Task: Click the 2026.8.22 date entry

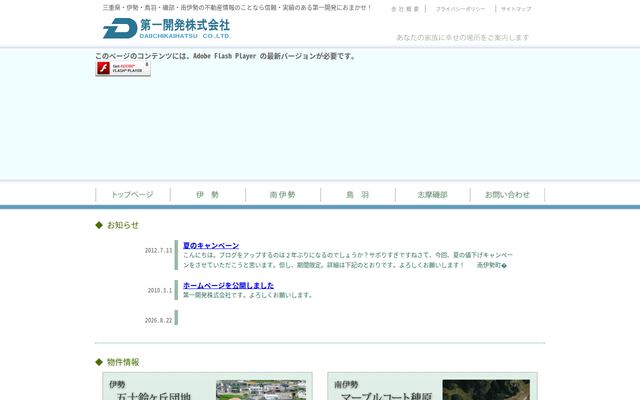Action: point(158,320)
